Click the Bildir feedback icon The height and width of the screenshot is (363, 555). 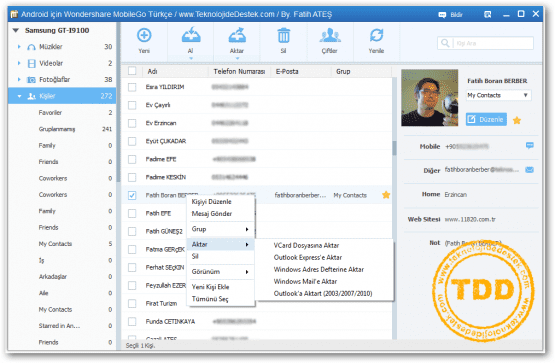pyautogui.click(x=442, y=15)
